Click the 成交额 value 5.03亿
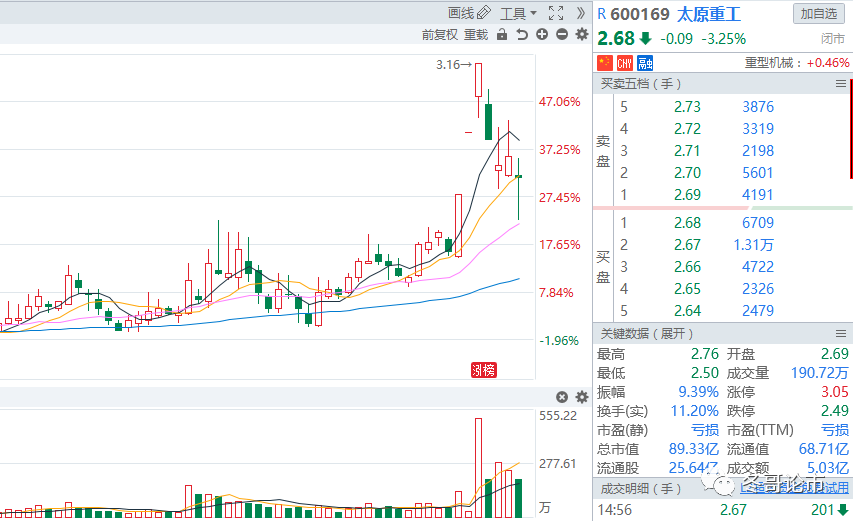 coord(827,468)
